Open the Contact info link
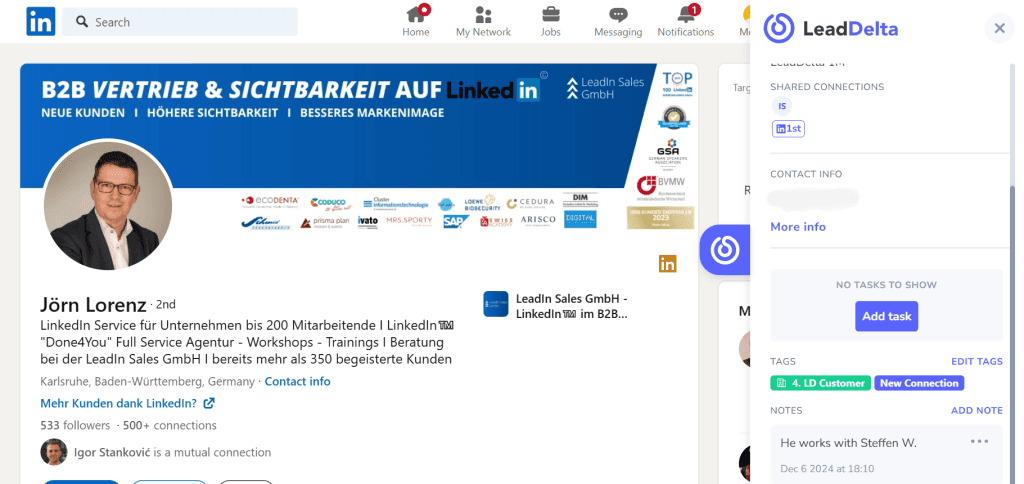Screen dimensions: 1024x484 [297, 381]
